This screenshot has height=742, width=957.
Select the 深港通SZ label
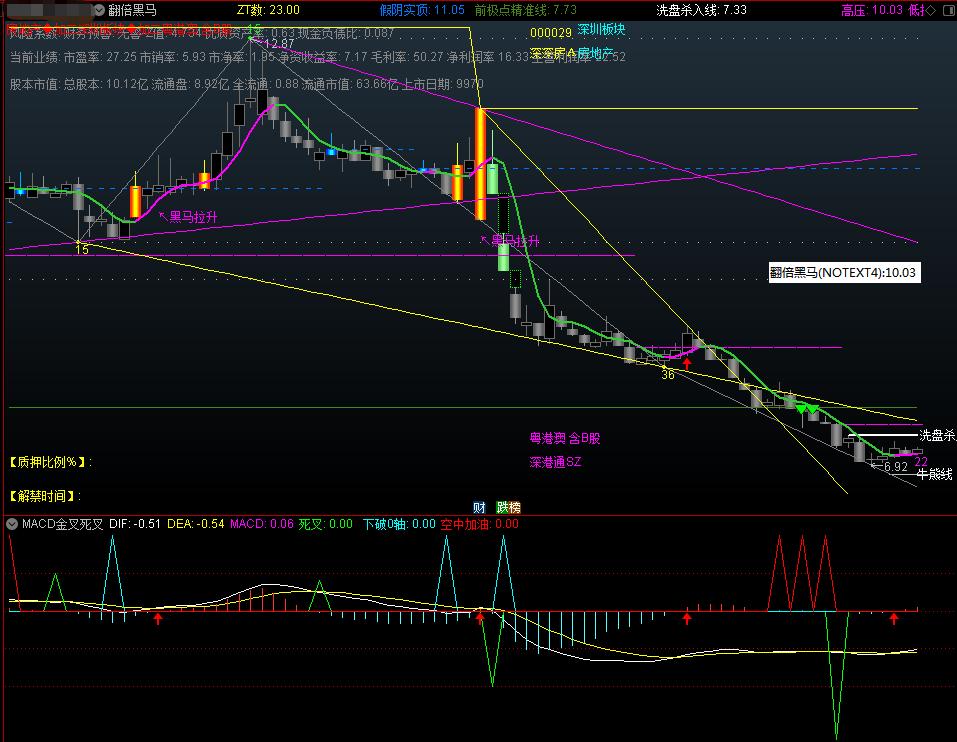(555, 462)
